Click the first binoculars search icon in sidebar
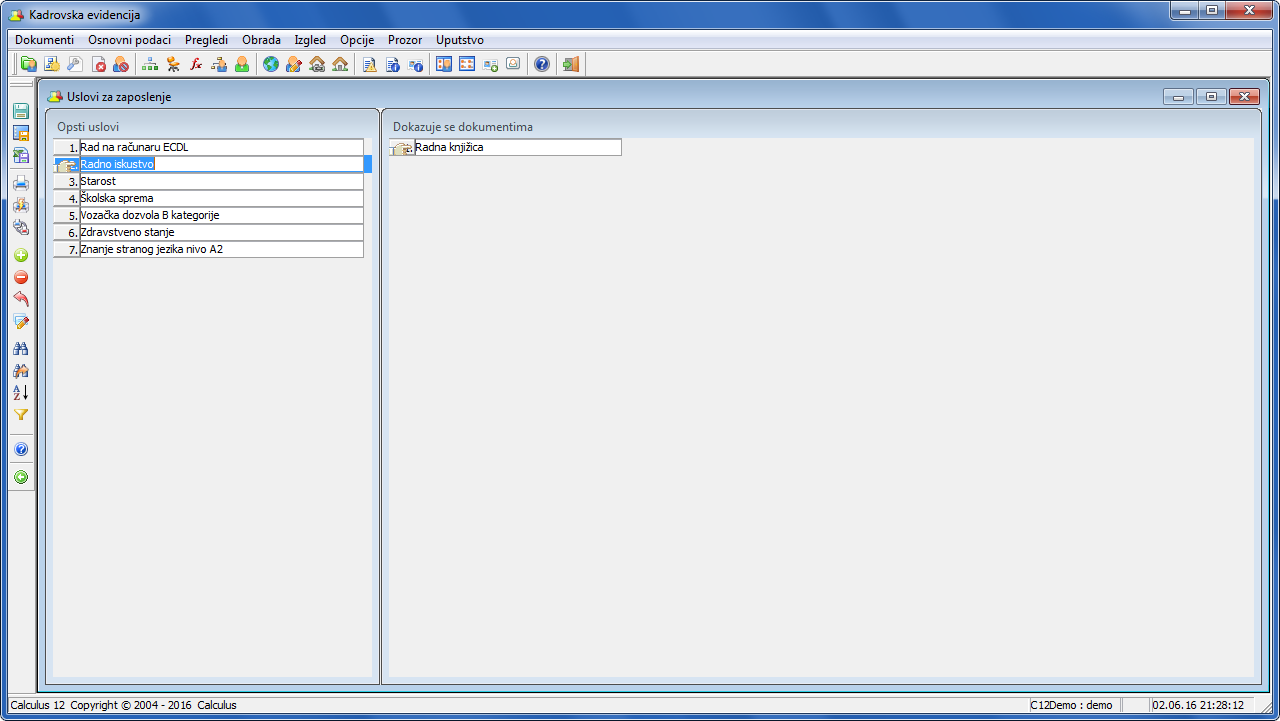1280x721 pixels. [x=21, y=348]
